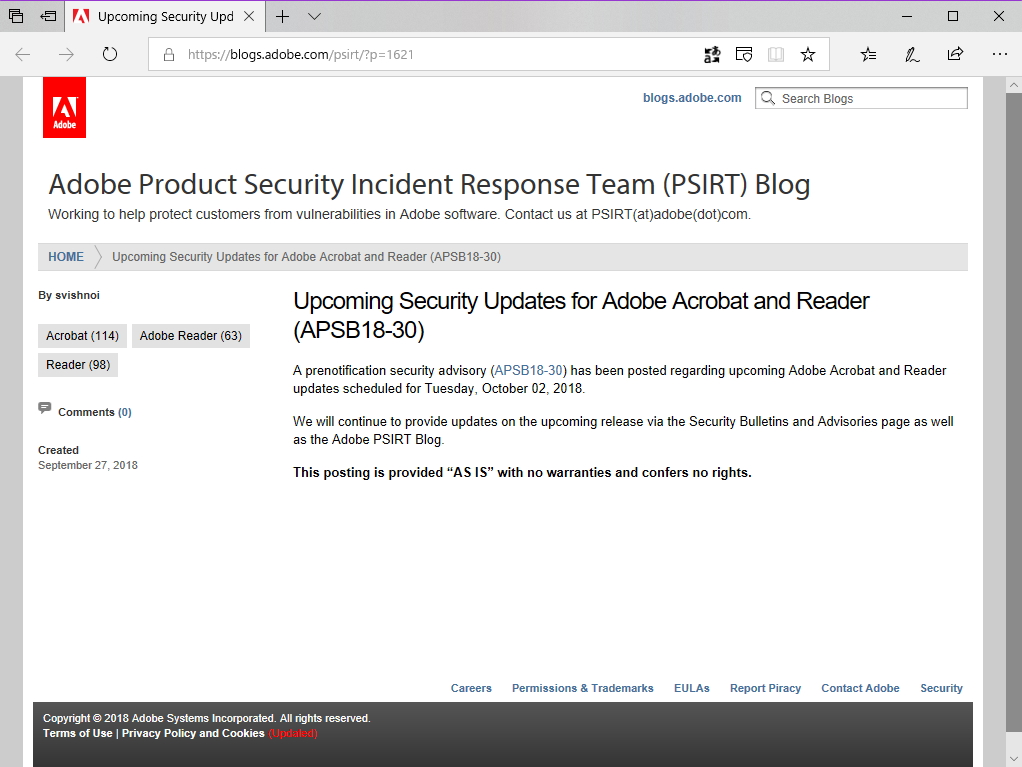Open the Contact Adobe footer link
1022x767 pixels.
(860, 688)
